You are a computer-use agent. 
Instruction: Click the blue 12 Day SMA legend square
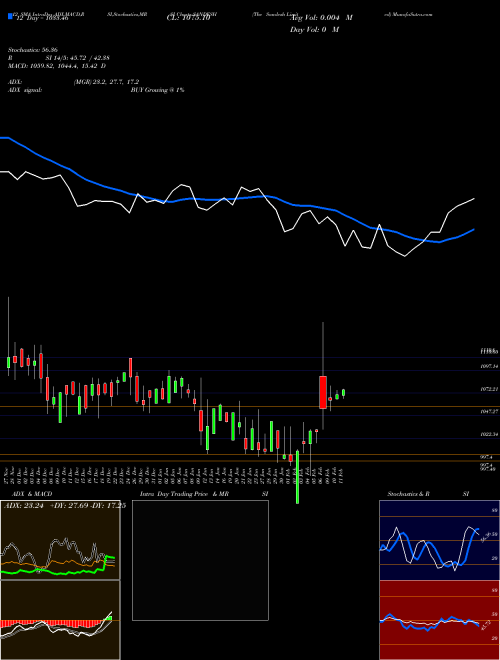[x=10, y=17]
